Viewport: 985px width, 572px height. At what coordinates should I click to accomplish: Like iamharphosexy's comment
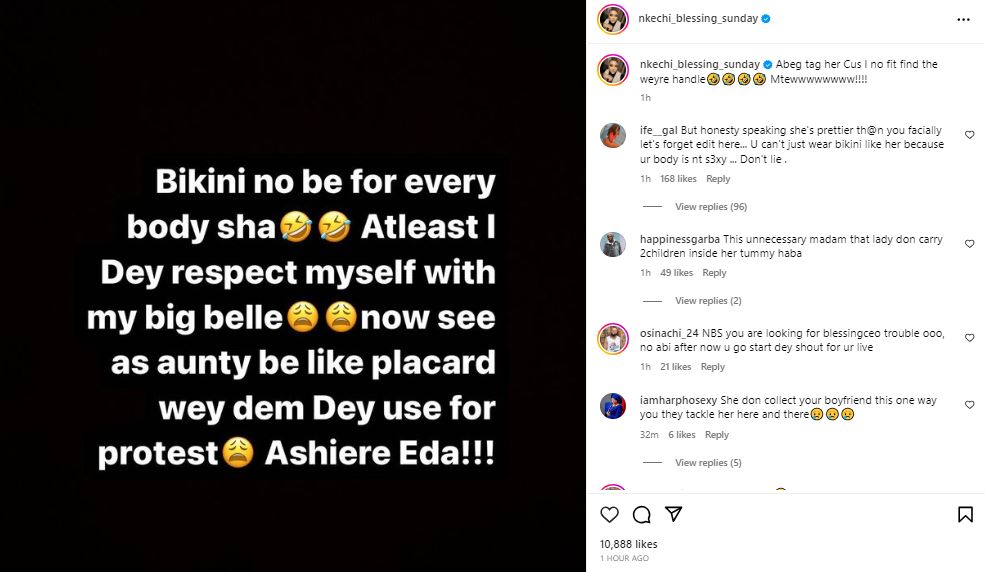[969, 405]
